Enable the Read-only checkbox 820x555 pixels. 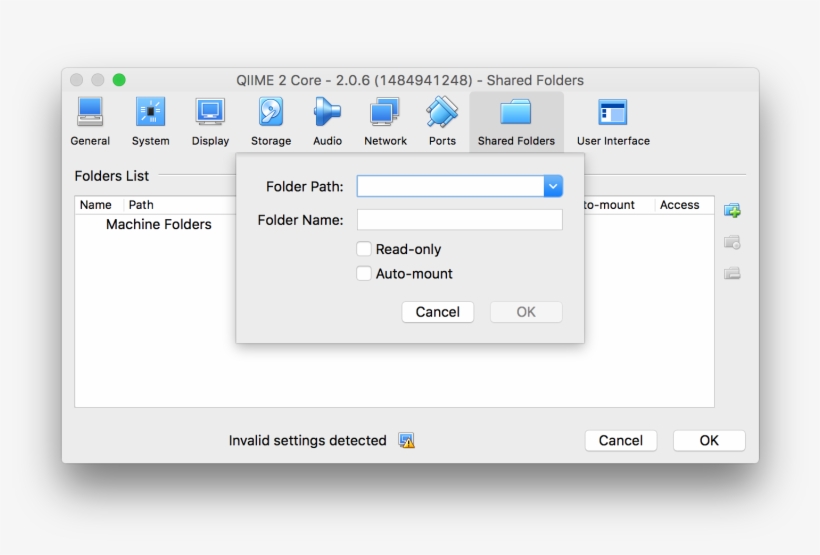(x=363, y=249)
